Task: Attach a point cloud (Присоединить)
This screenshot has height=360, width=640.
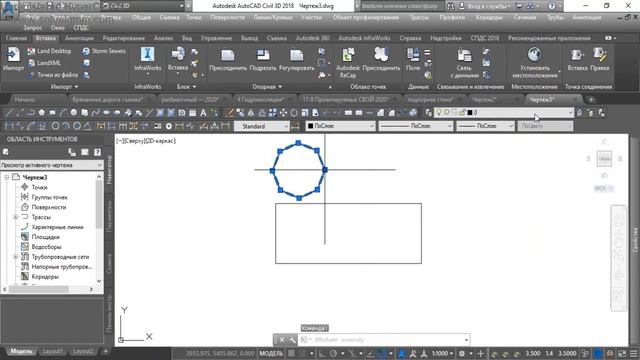Action: 381,60
